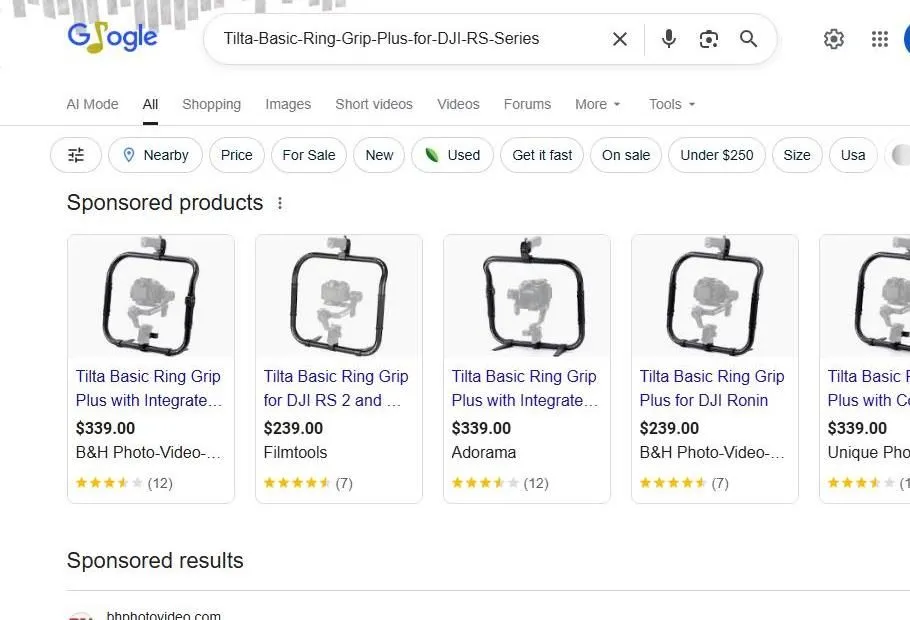Click the magnifying glass to search

pos(748,39)
